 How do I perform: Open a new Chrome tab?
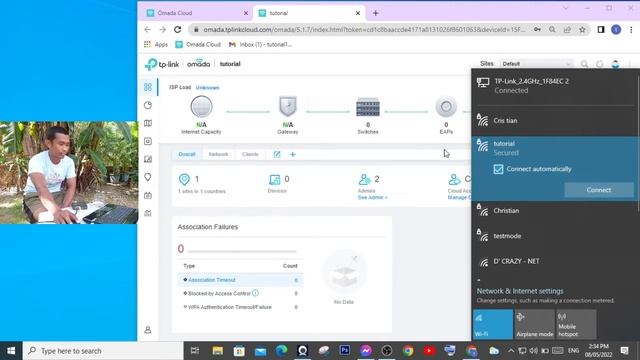376,13
